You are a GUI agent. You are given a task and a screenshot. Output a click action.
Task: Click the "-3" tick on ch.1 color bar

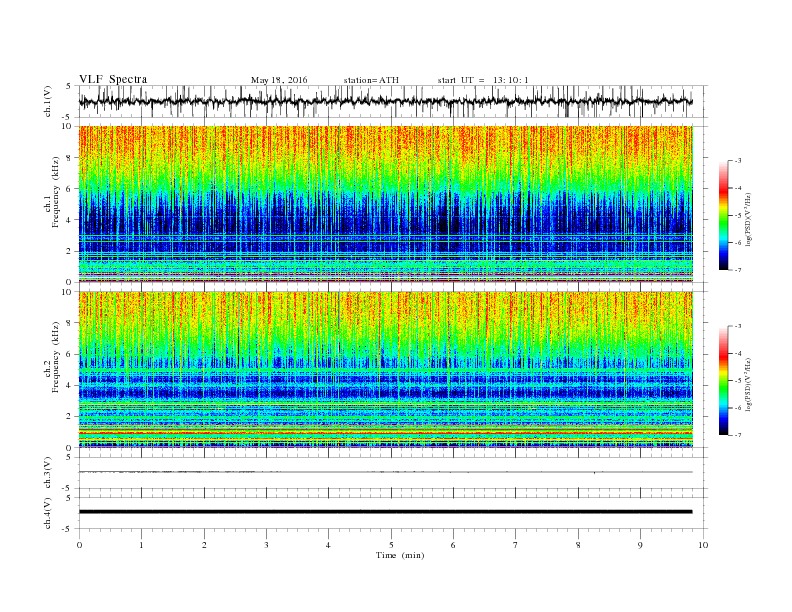[x=737, y=161]
